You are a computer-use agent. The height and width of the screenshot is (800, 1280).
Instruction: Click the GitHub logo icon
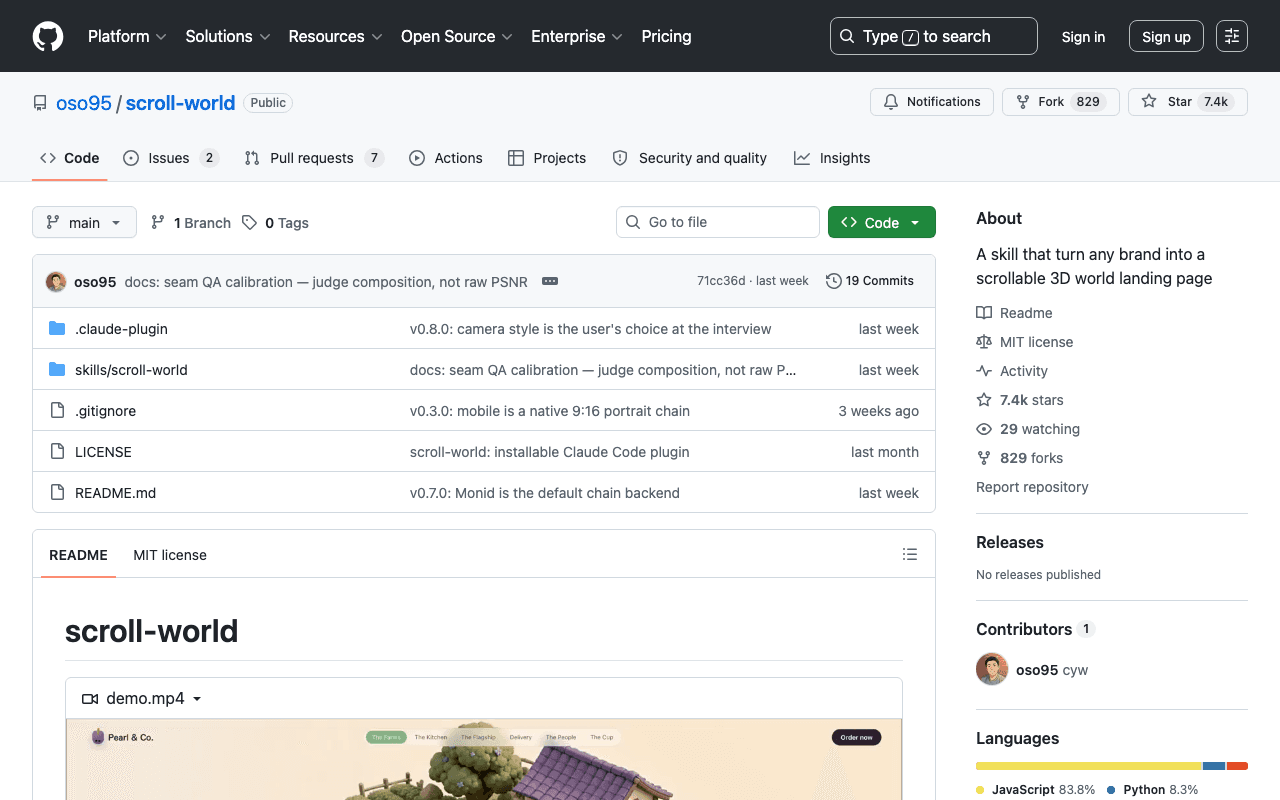point(48,36)
